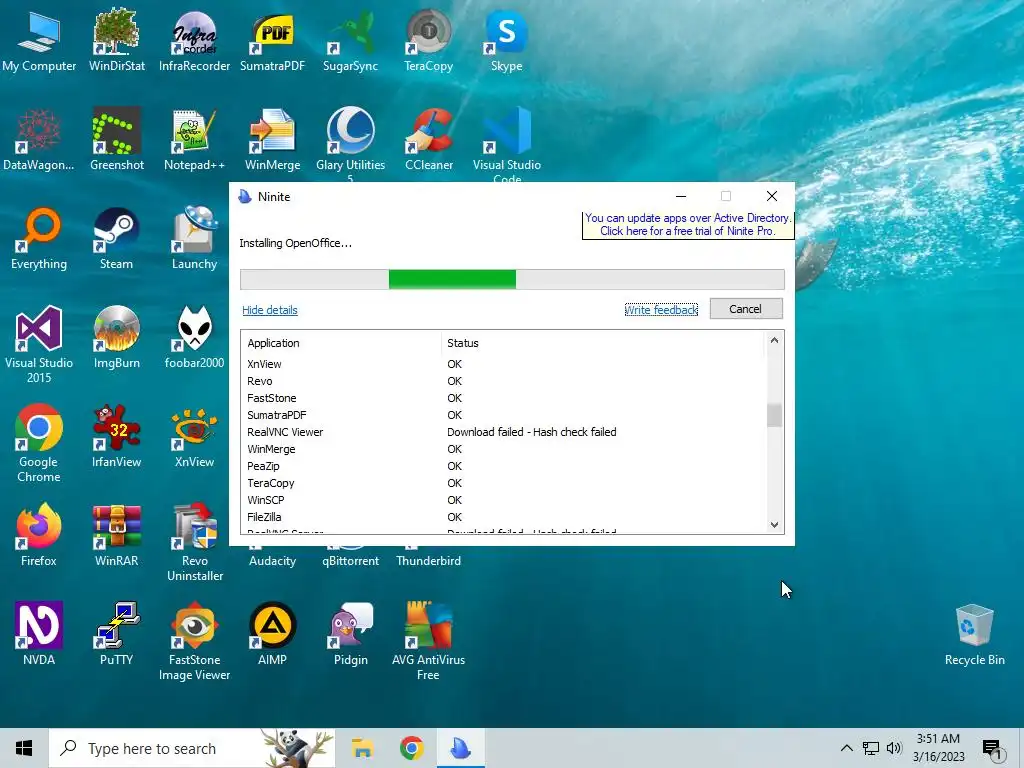1024x768 pixels.
Task: Click the XnView desktop shortcut
Action: (x=194, y=437)
